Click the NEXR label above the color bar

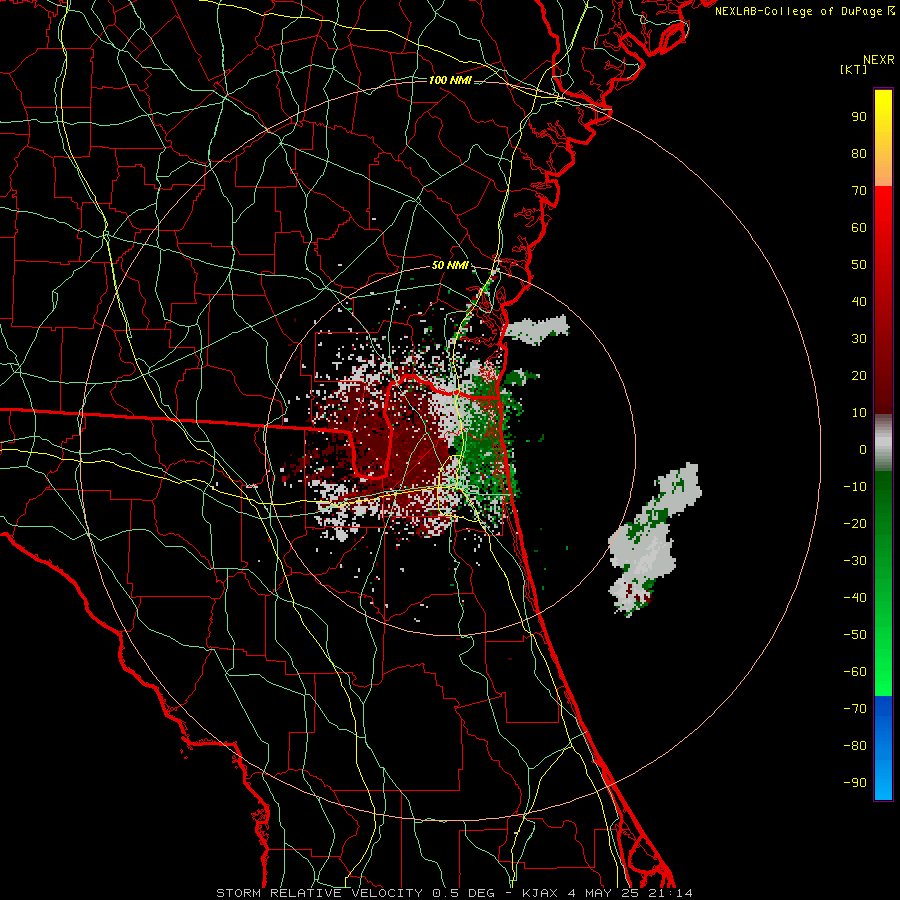(879, 60)
